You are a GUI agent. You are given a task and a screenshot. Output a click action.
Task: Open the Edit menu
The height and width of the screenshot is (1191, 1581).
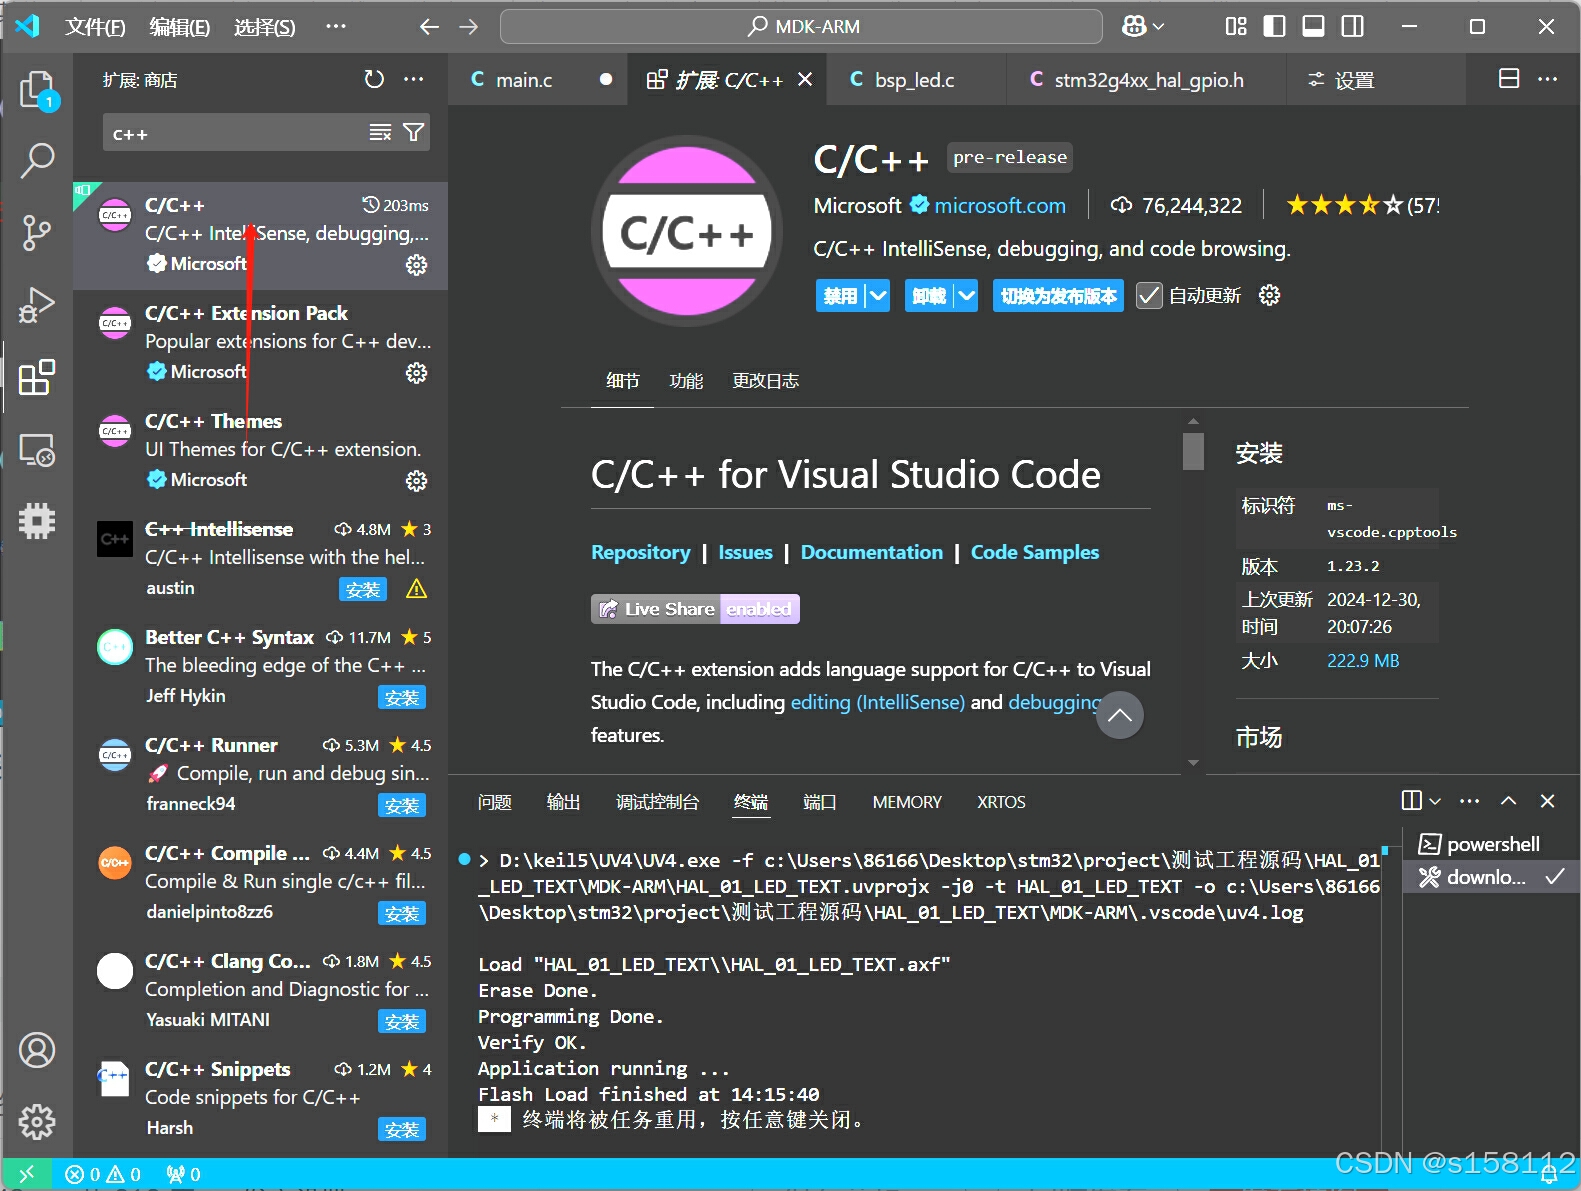179,27
